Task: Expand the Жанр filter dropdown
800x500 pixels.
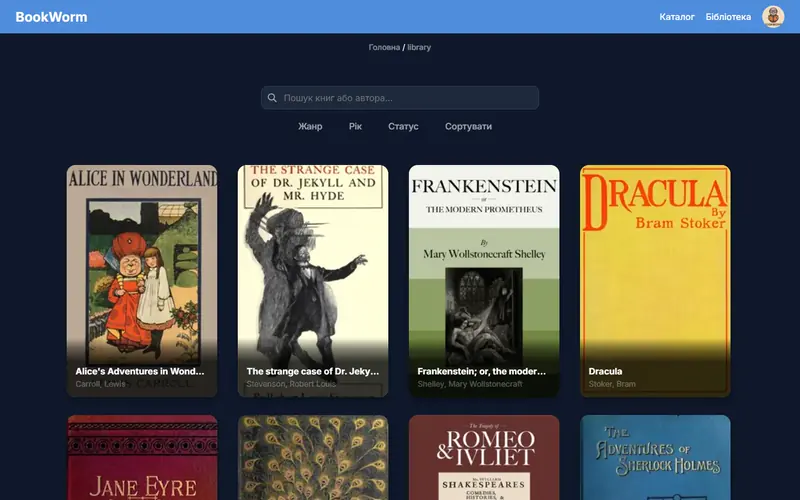Action: pos(310,126)
